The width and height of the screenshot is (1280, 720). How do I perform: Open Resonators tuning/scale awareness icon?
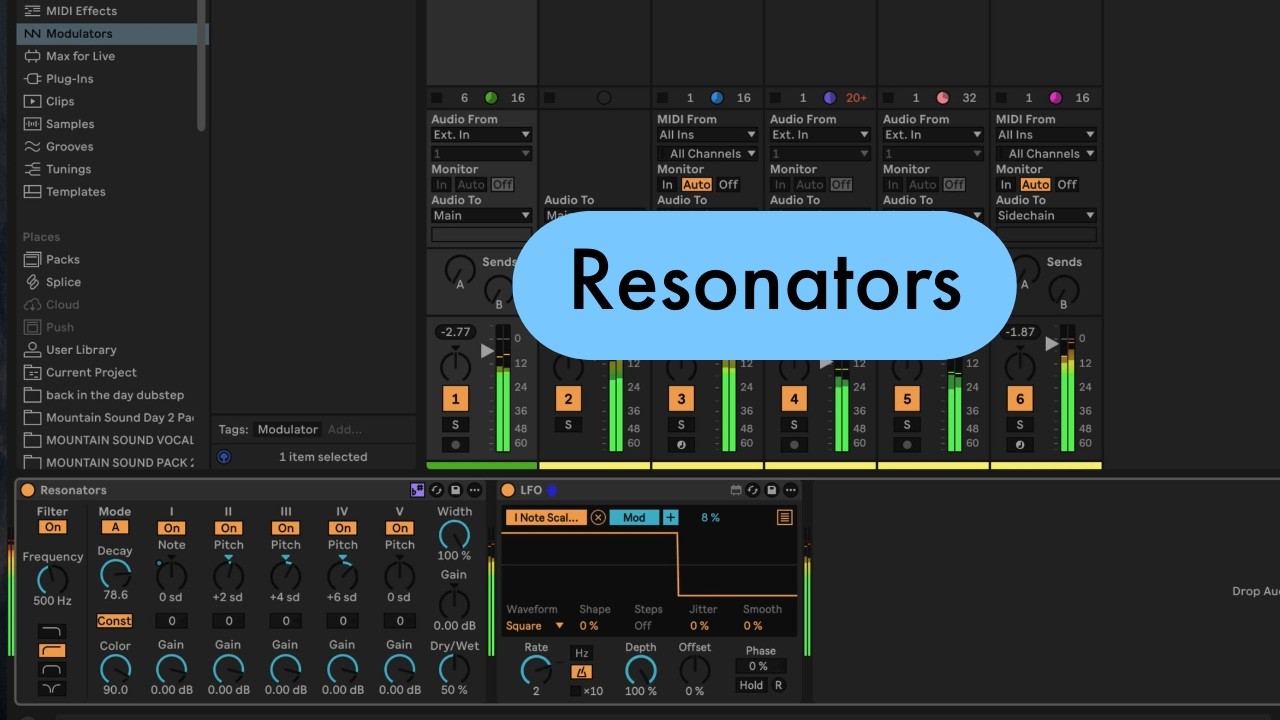tap(418, 490)
